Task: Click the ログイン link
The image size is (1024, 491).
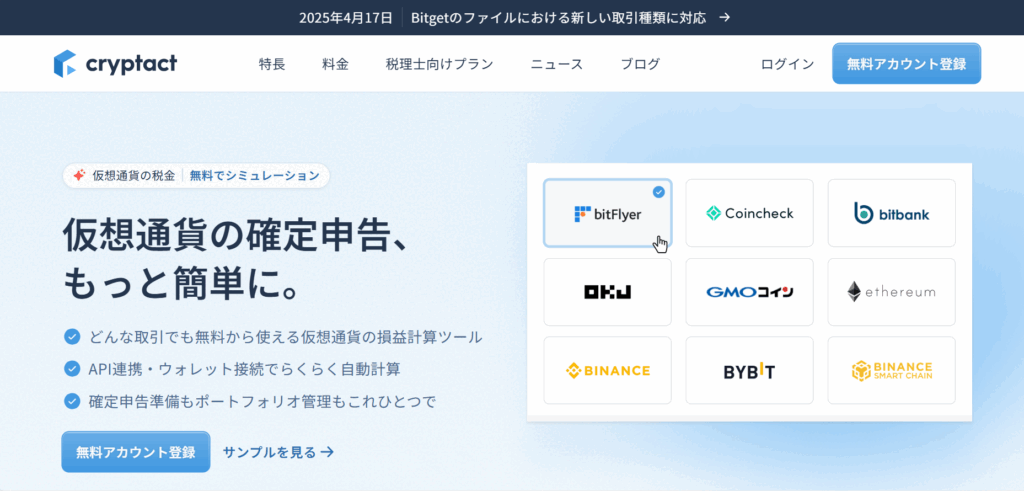Action: 788,64
